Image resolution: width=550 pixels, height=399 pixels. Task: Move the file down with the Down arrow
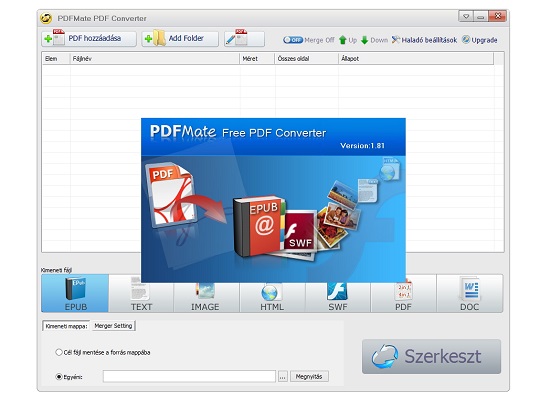click(x=374, y=40)
